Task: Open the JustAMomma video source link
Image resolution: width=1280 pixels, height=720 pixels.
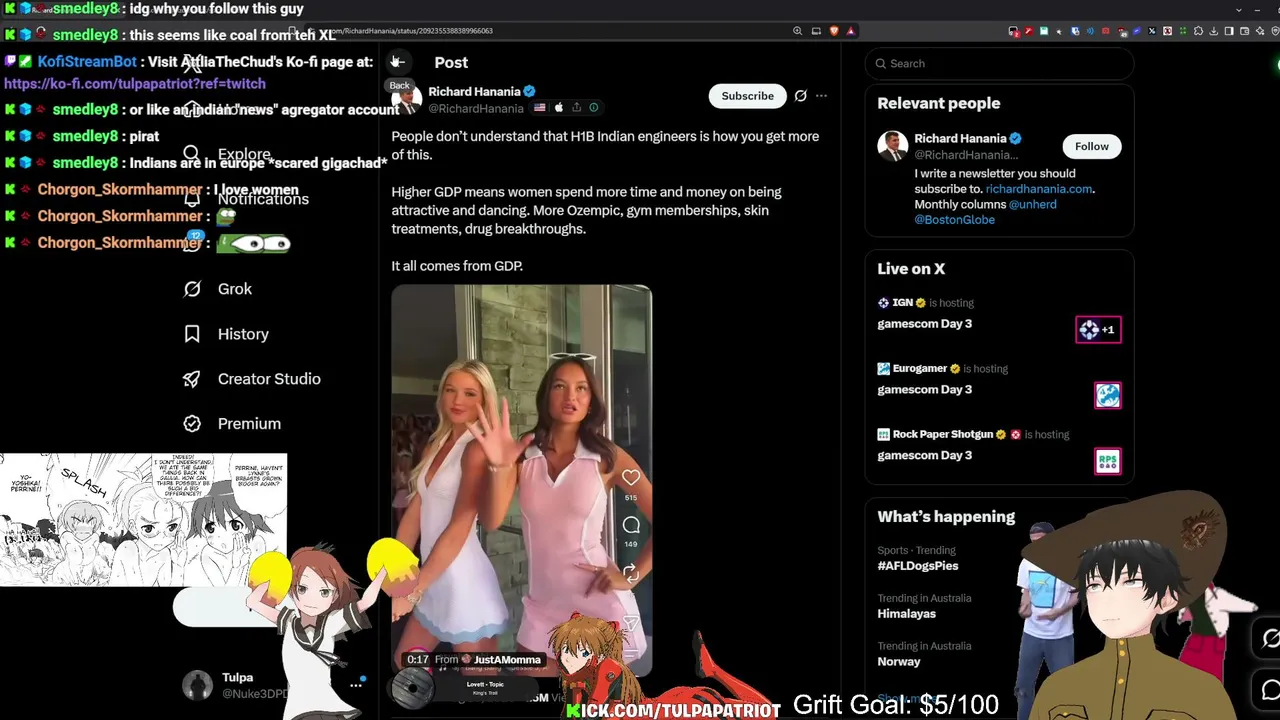Action: point(507,660)
